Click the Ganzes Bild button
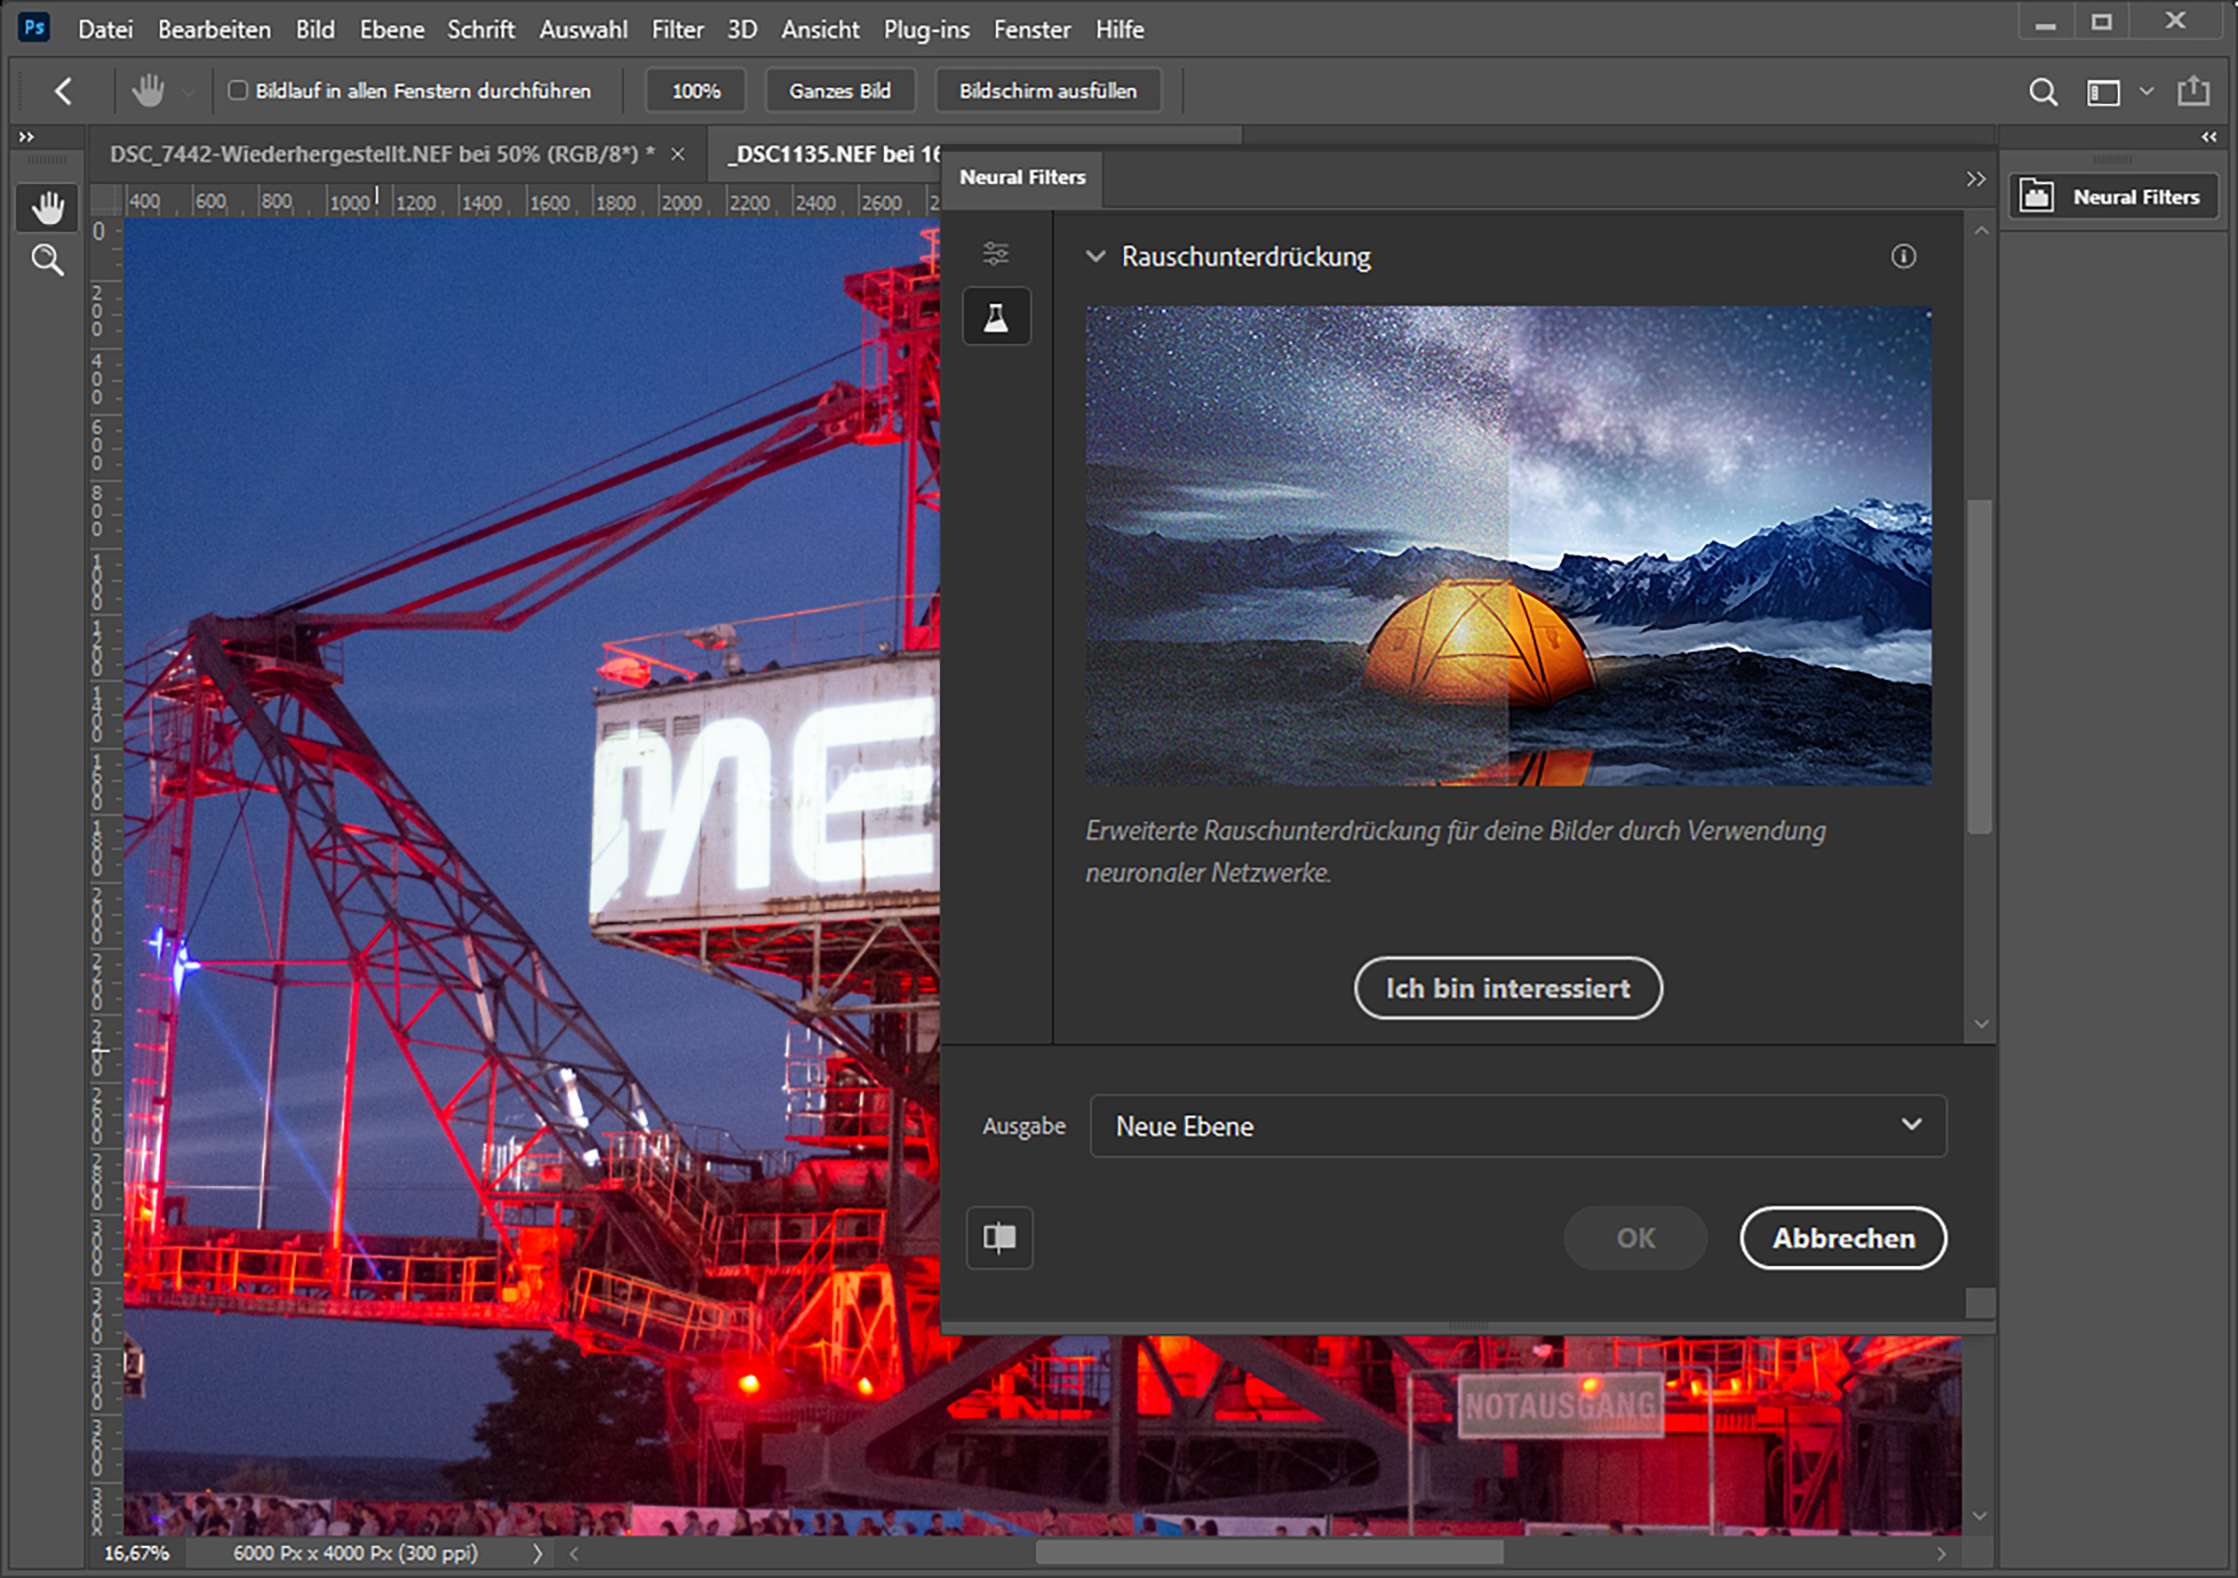Image resolution: width=2238 pixels, height=1578 pixels. pos(839,91)
